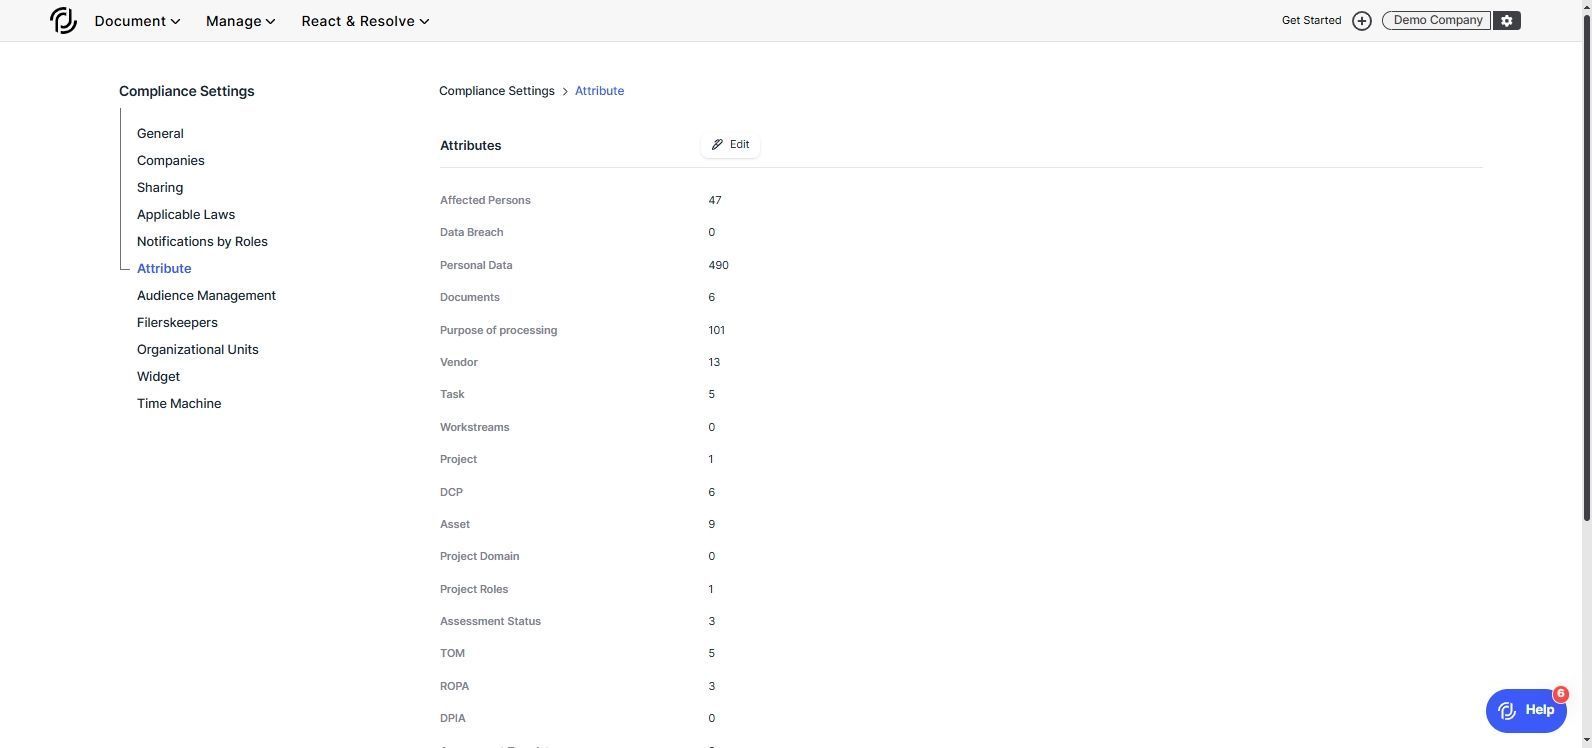The height and width of the screenshot is (748, 1592).
Task: Click the Workstreams attribute label
Action: click(x=474, y=427)
